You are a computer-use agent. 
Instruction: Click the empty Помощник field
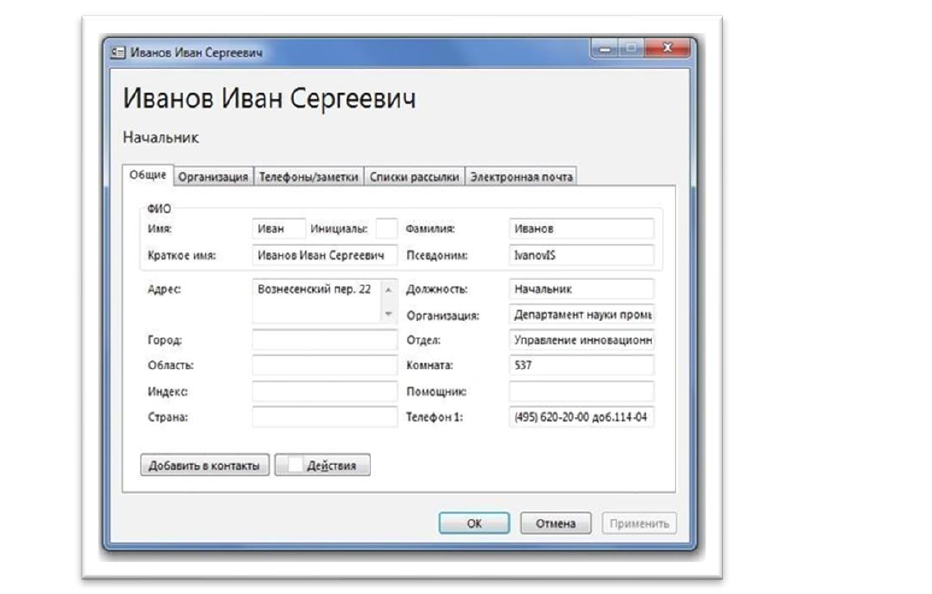[580, 391]
